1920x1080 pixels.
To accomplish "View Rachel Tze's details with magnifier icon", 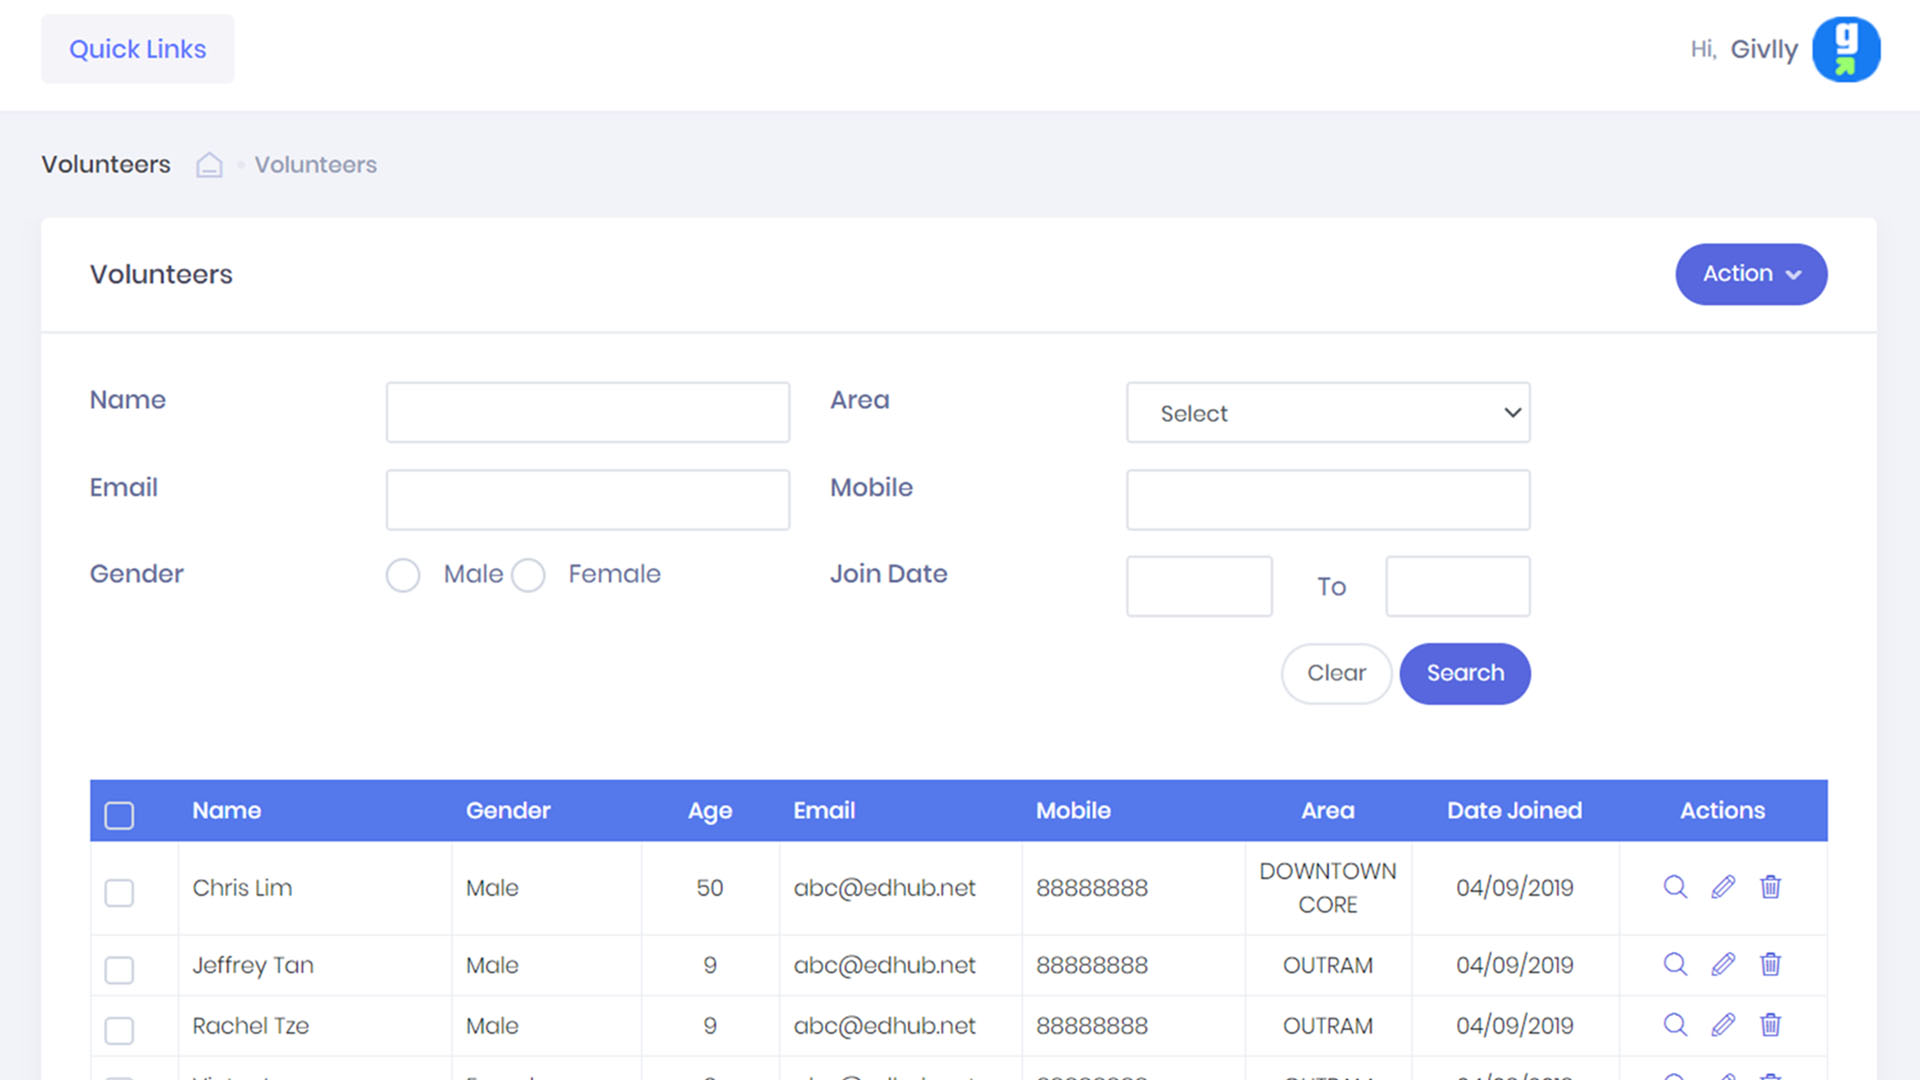I will [1675, 1025].
